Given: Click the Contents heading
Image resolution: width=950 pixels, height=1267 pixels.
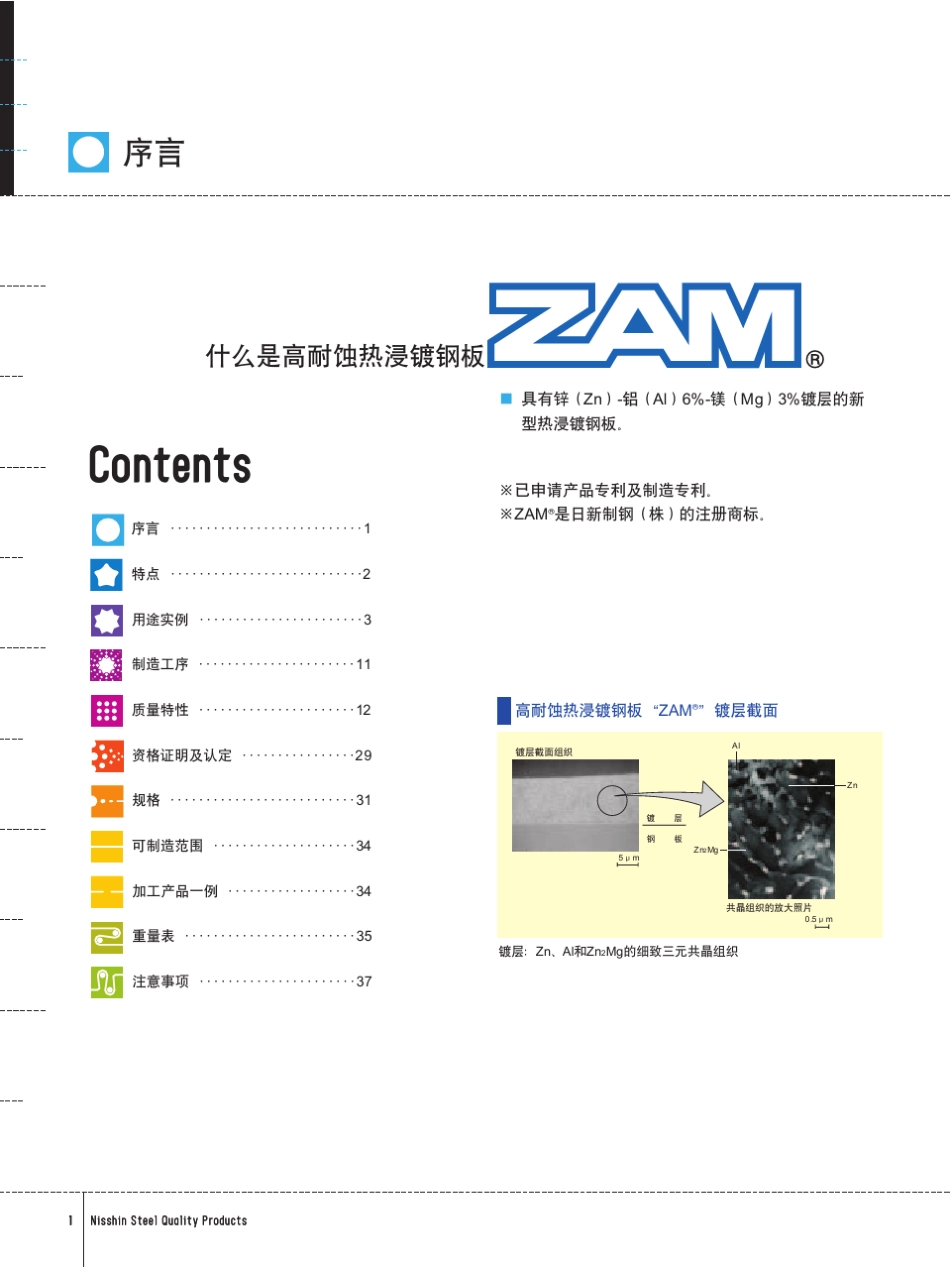Looking at the screenshot, I should tap(170, 465).
